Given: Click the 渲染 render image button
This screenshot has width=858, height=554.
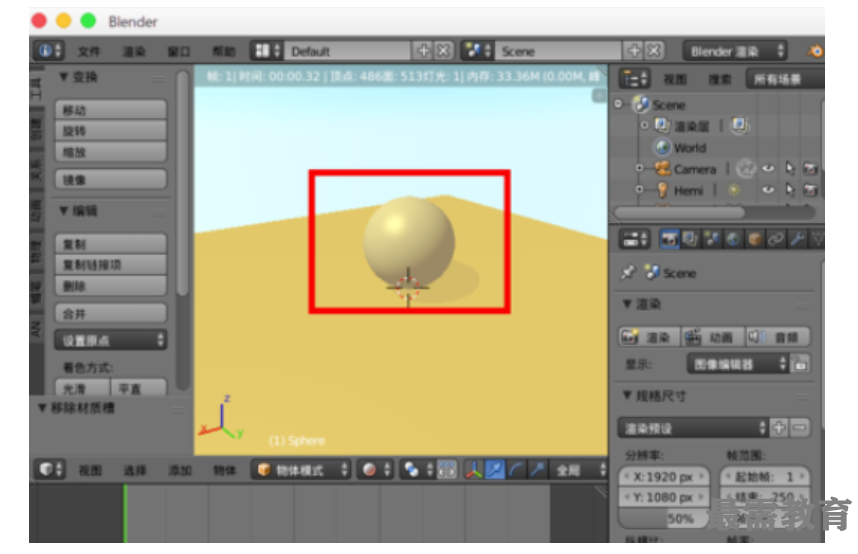Looking at the screenshot, I should tap(650, 337).
